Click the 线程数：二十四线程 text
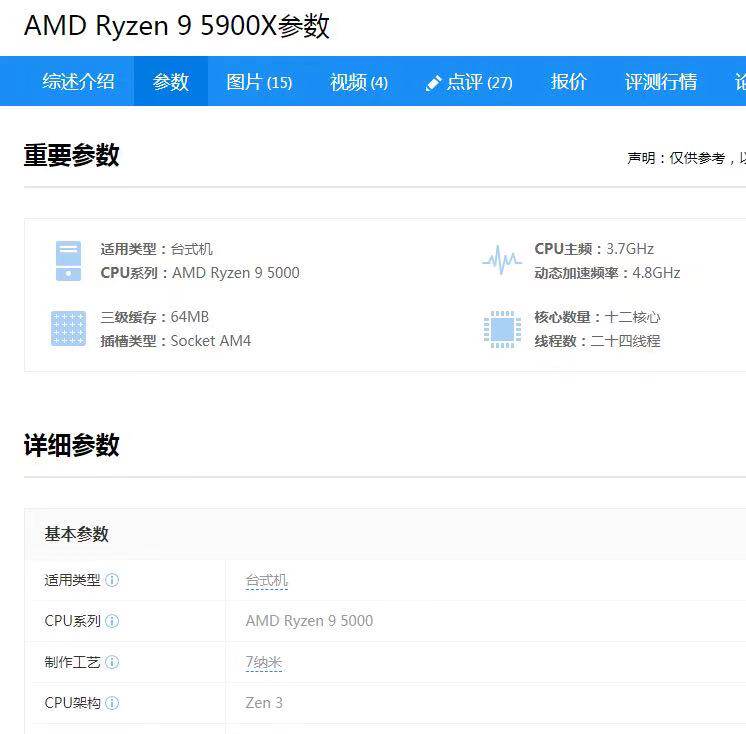The width and height of the screenshot is (746, 734). (x=597, y=341)
